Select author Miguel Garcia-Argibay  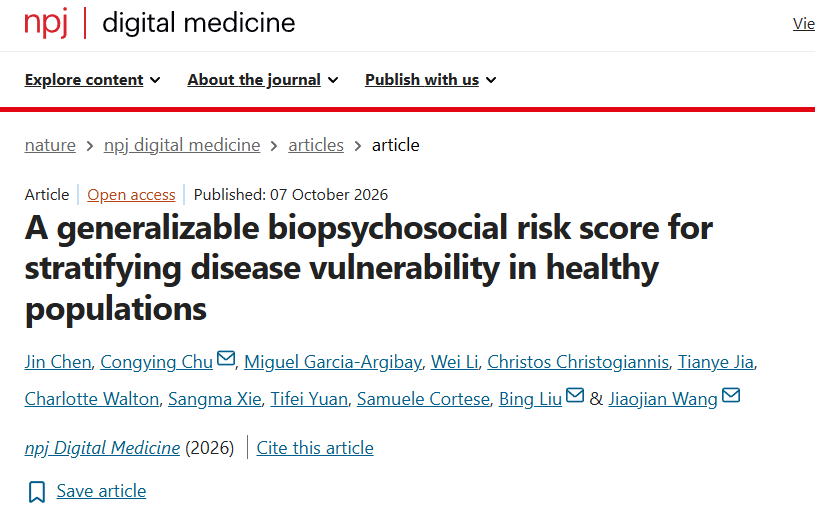(x=333, y=362)
